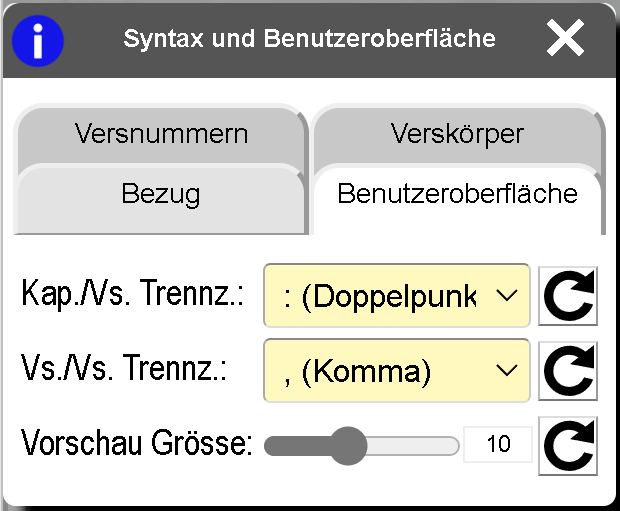Click the Kap./Vs. Trennz. label
This screenshot has height=511, width=620.
[133, 296]
